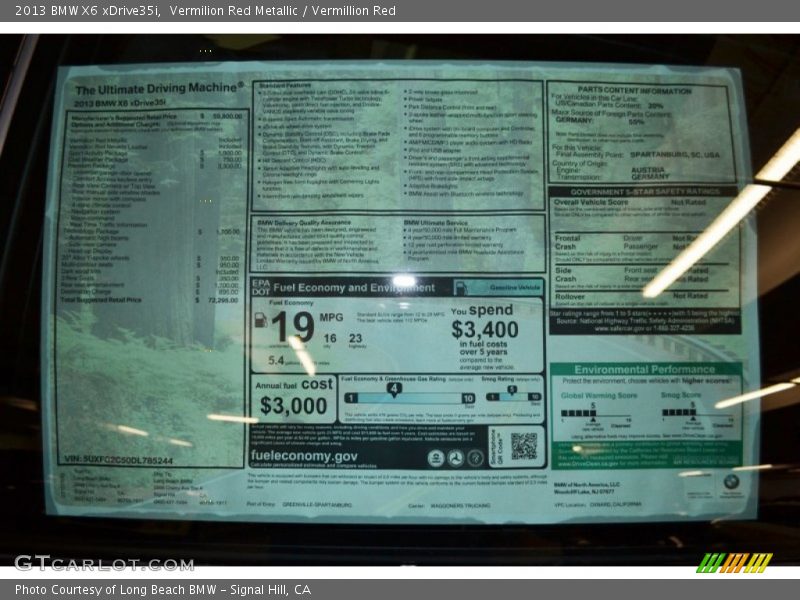Viewport: 800px width, 600px height.
Task: Click the "PARTS CONTENT INFORMATION" heading
Action: (635, 90)
